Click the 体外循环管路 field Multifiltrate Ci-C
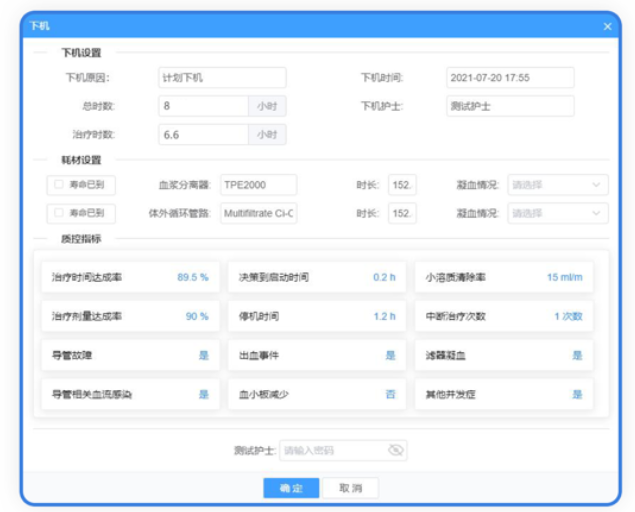The image size is (635, 512). tap(259, 213)
